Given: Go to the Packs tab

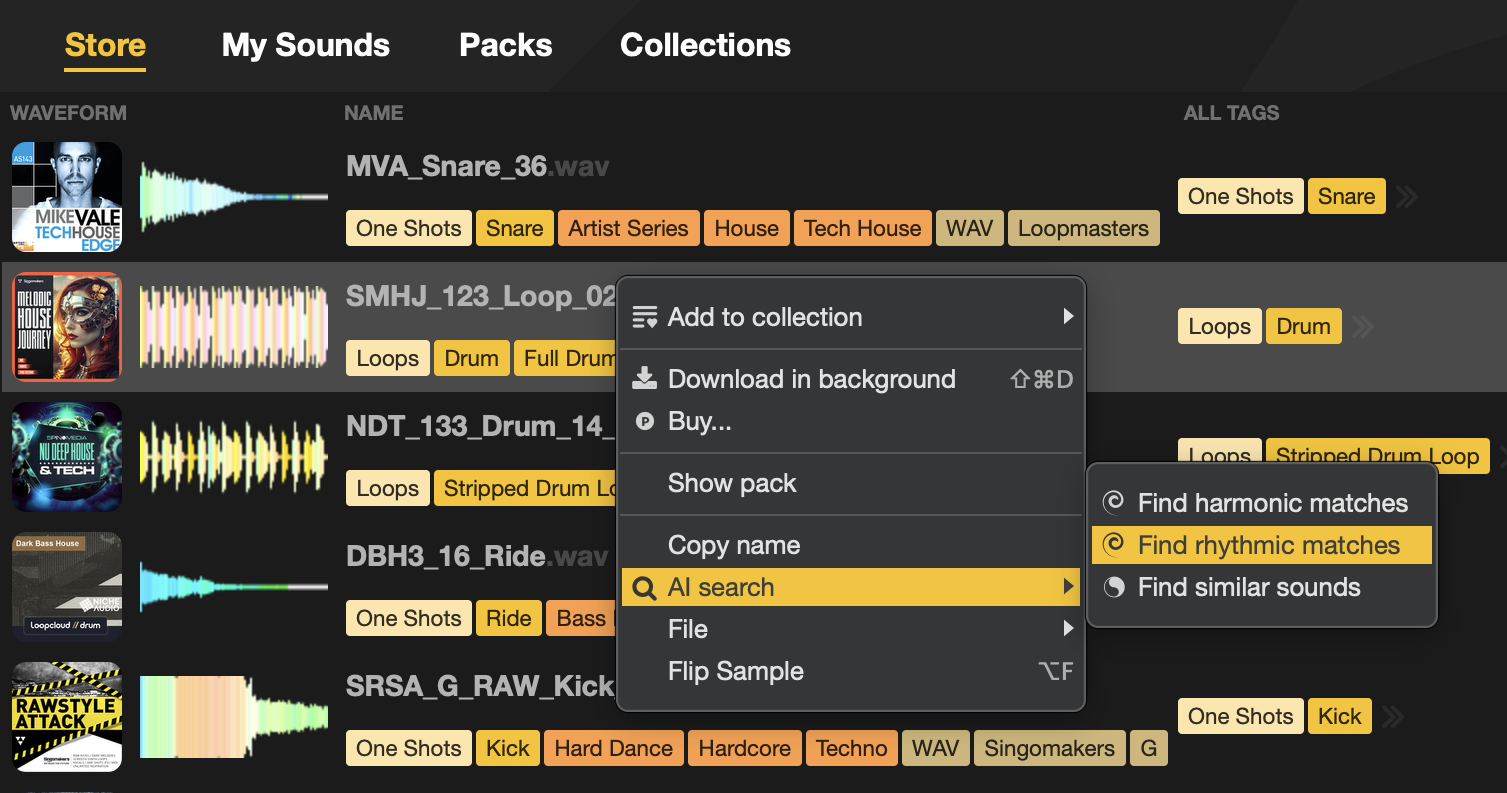Looking at the screenshot, I should point(506,45).
